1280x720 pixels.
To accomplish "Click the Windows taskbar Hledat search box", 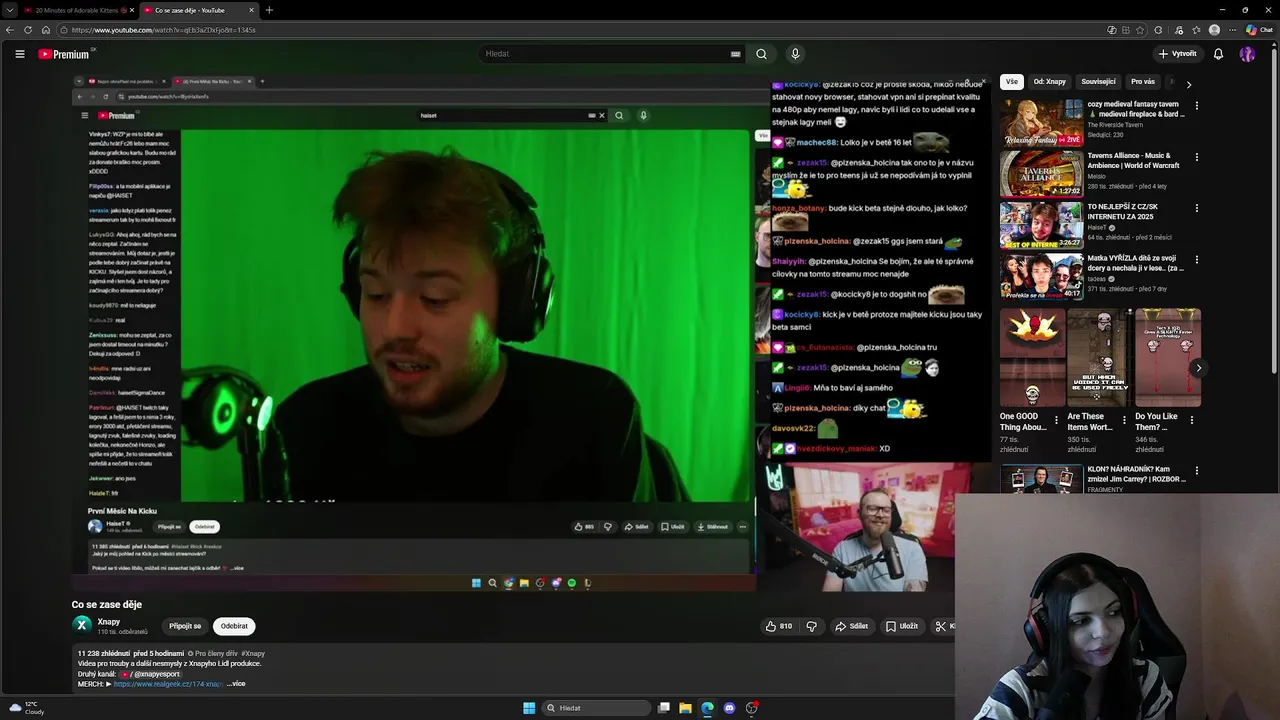I will click(596, 708).
